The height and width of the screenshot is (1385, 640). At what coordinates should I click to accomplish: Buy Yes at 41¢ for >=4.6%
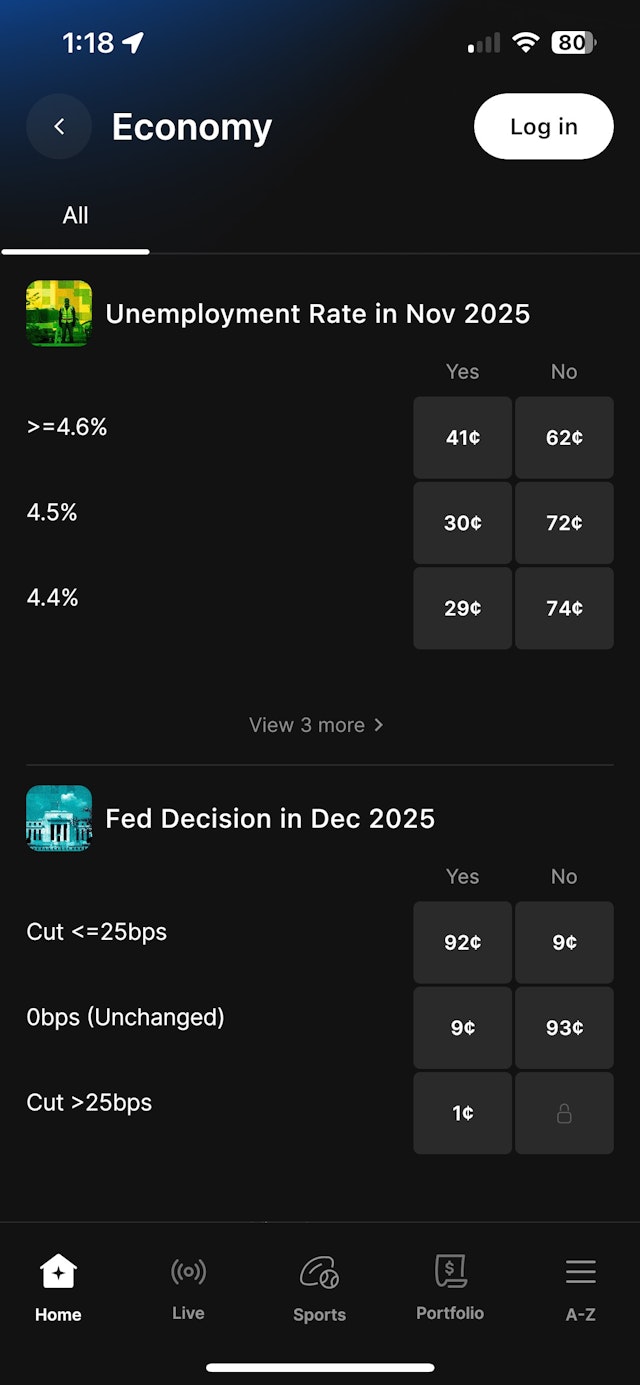[x=462, y=438]
